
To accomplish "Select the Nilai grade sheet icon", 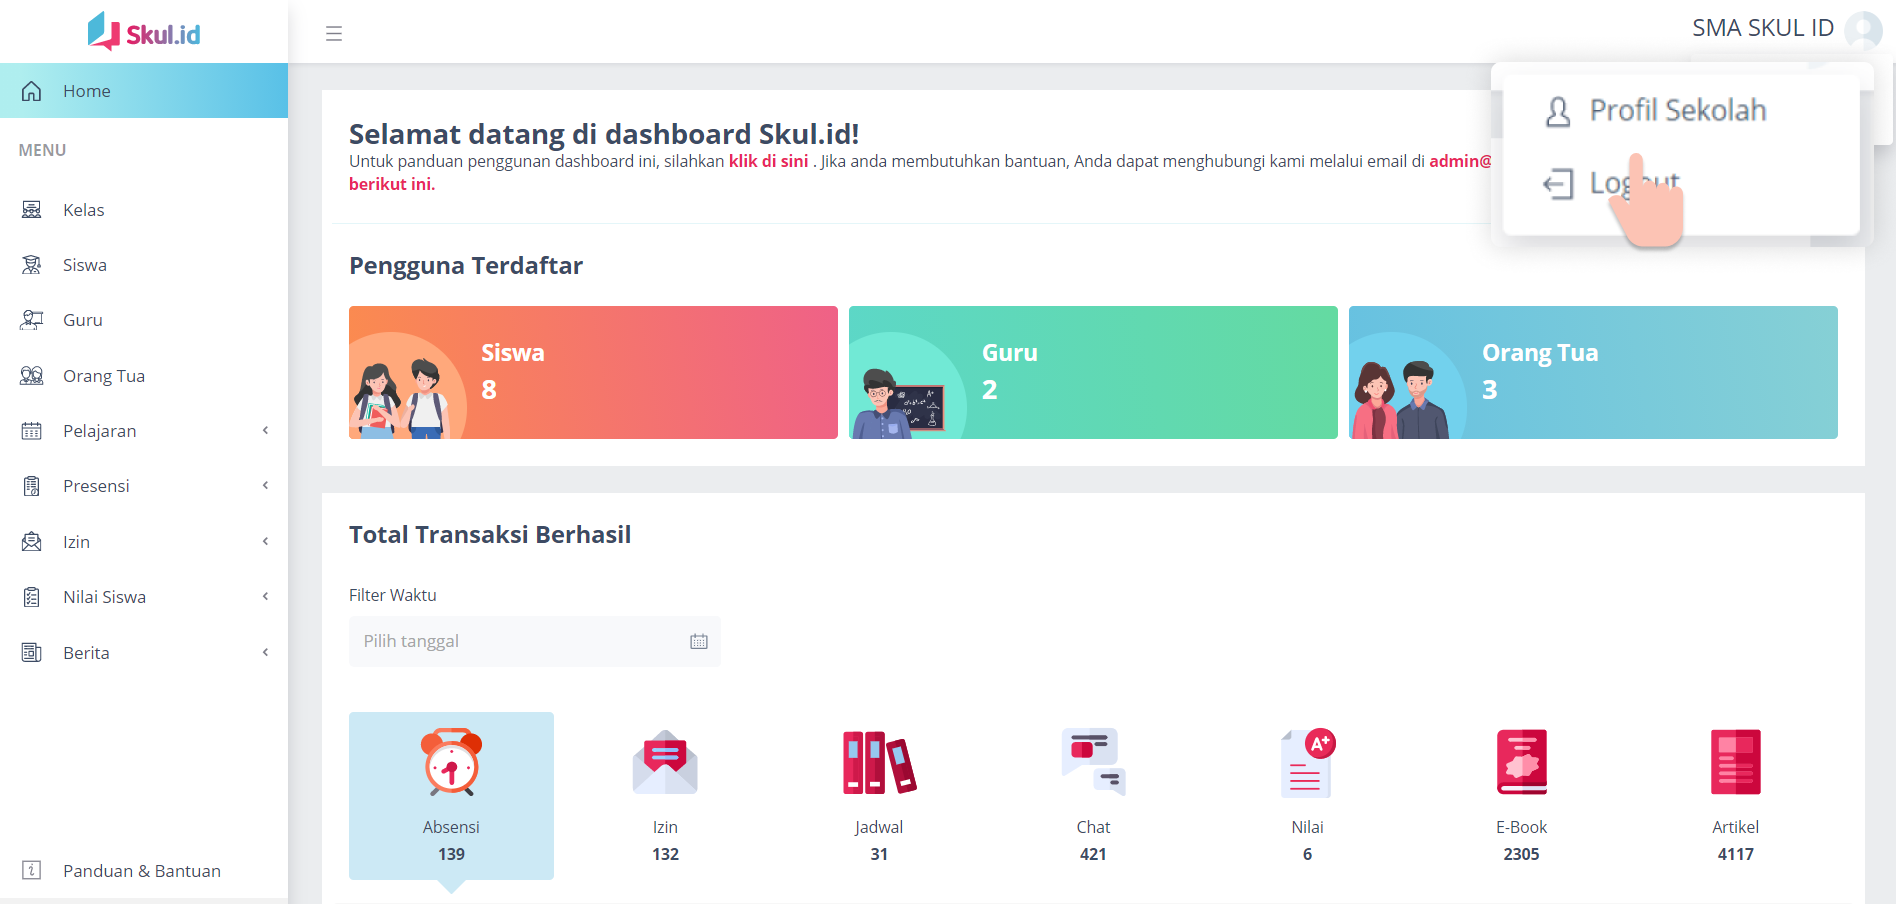I will pyautogui.click(x=1307, y=762).
